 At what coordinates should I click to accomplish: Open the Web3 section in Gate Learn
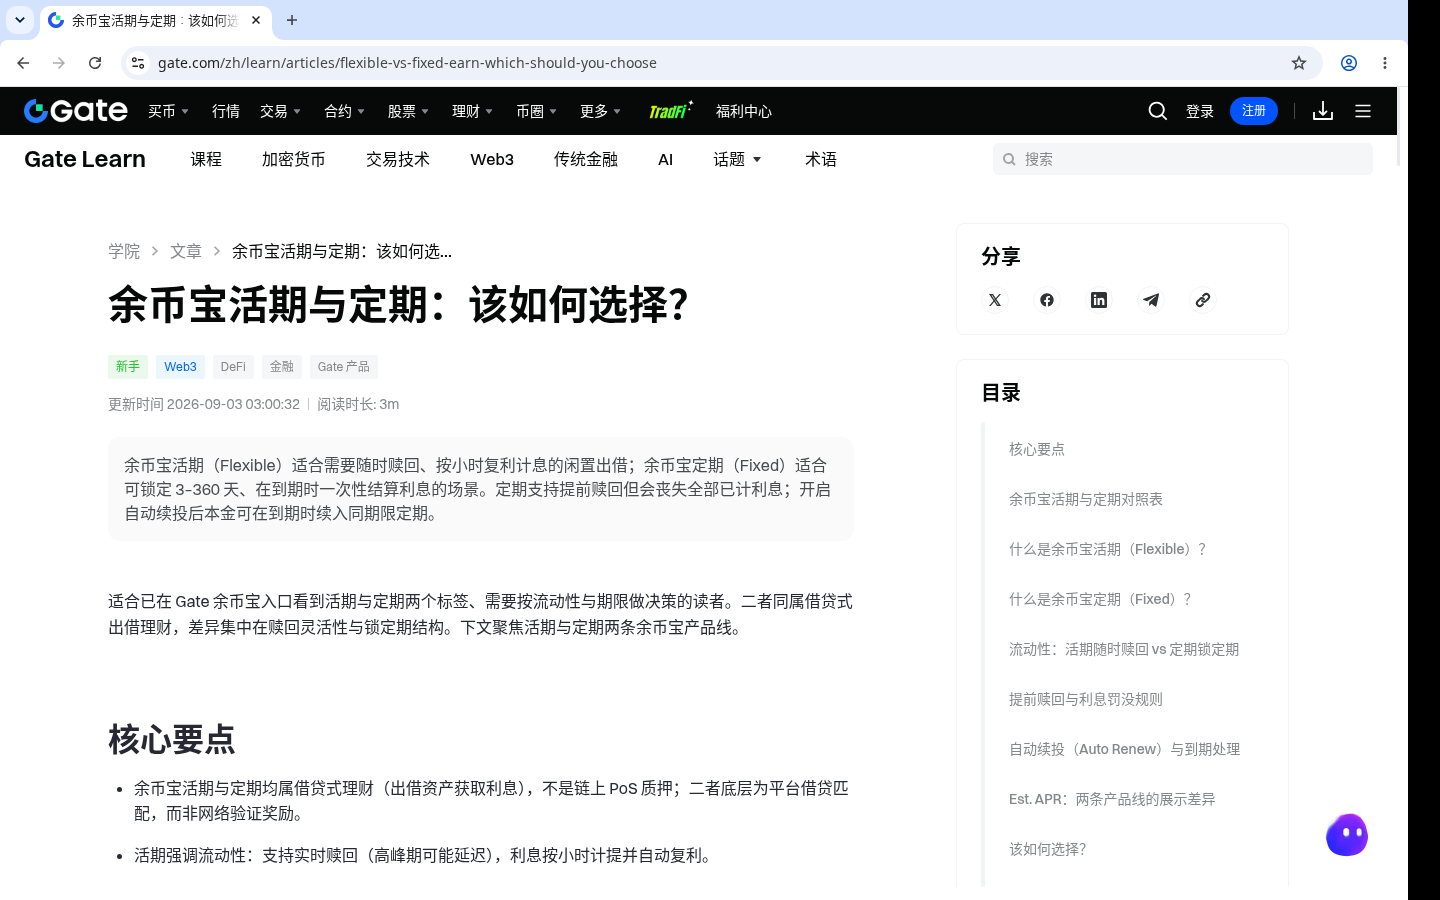click(x=492, y=159)
